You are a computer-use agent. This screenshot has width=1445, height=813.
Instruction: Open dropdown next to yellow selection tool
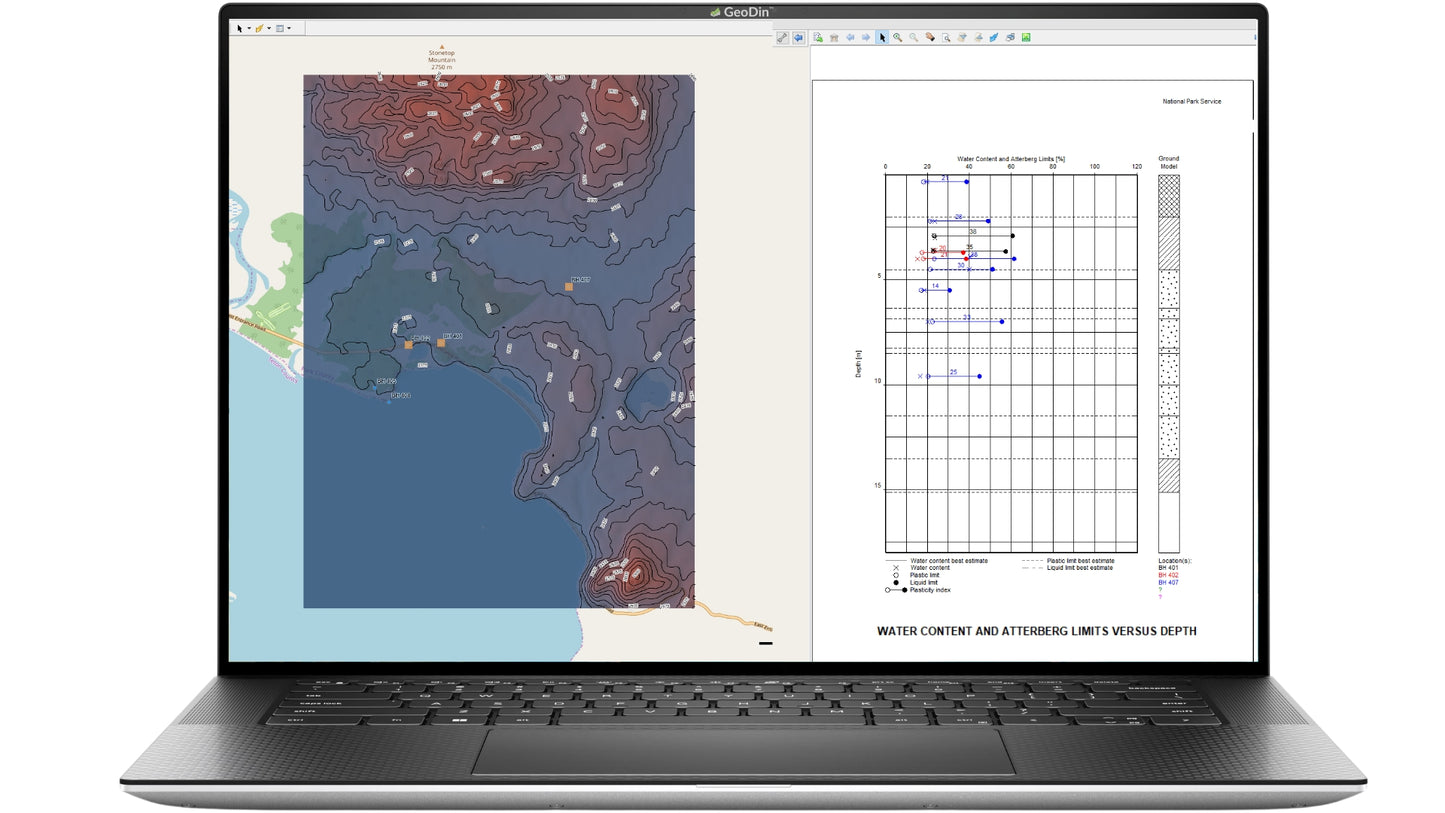[x=269, y=29]
